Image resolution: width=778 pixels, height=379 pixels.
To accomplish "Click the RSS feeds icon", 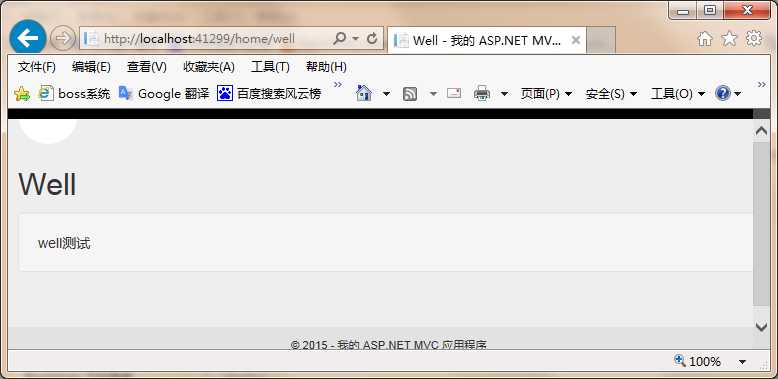I will tap(410, 94).
